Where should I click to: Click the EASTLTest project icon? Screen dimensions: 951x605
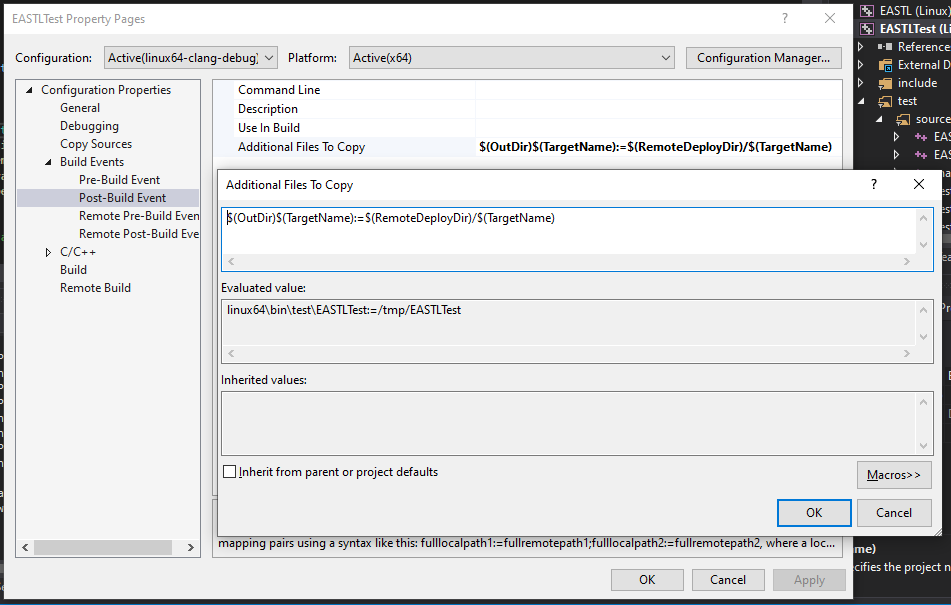click(866, 28)
